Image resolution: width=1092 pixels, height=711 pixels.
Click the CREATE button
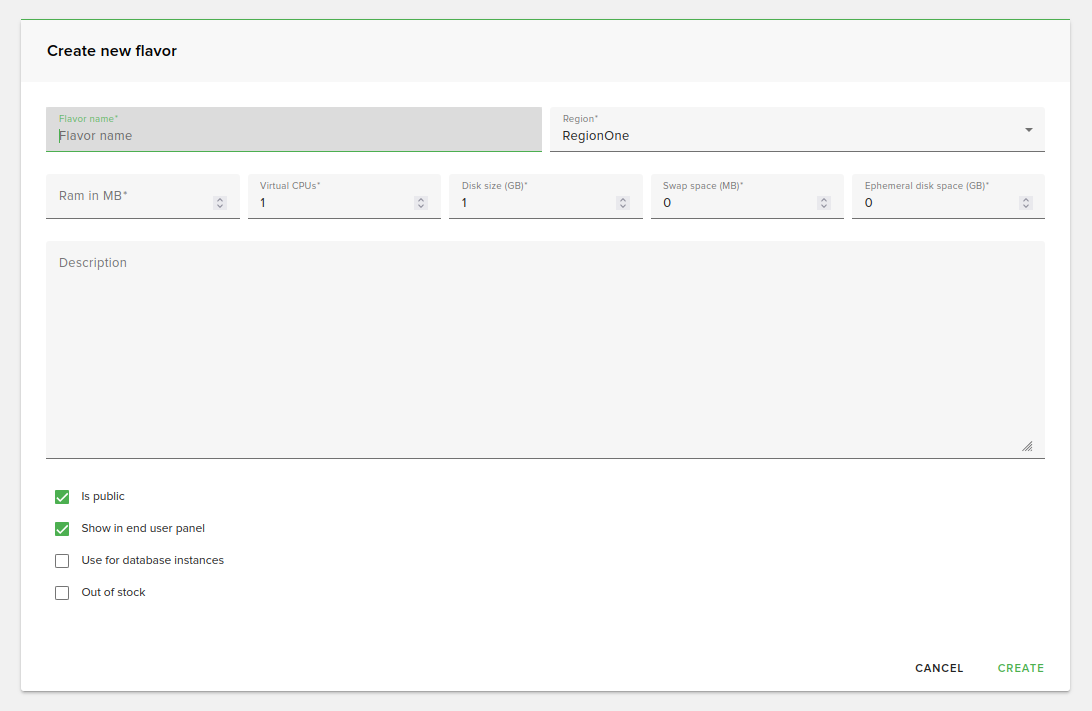click(x=1020, y=668)
